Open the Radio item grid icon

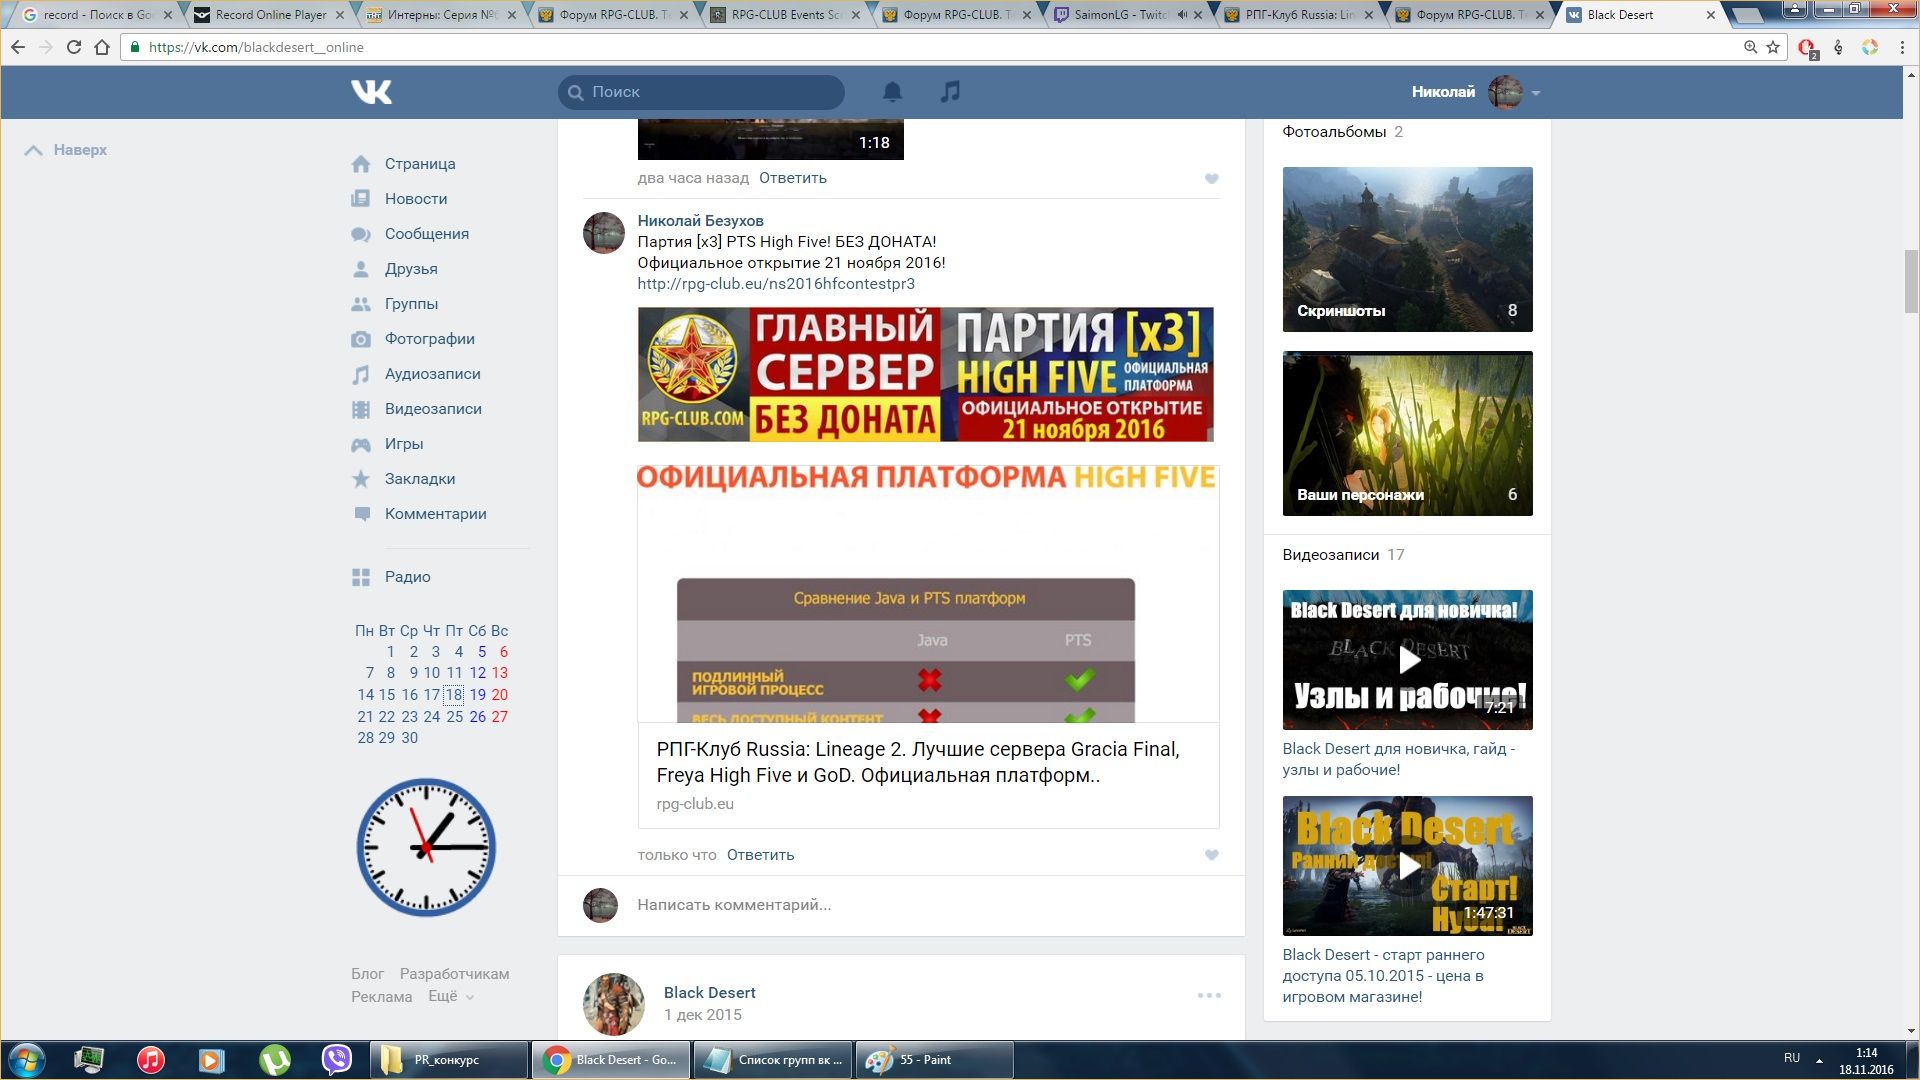[361, 577]
